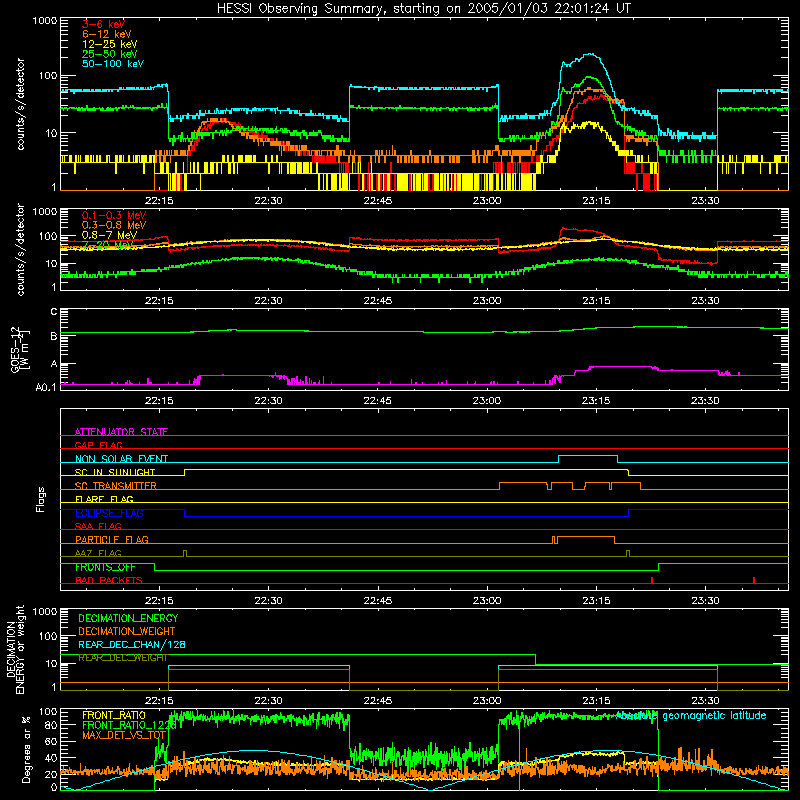Click the yellow 12-25 keV legend label
Viewport: 800px width, 800px height.
pos(109,44)
